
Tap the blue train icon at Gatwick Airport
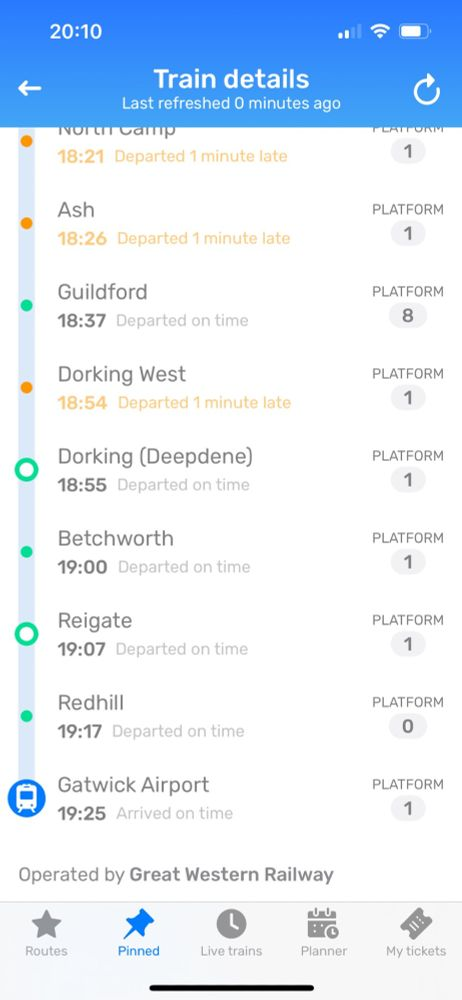[26, 798]
